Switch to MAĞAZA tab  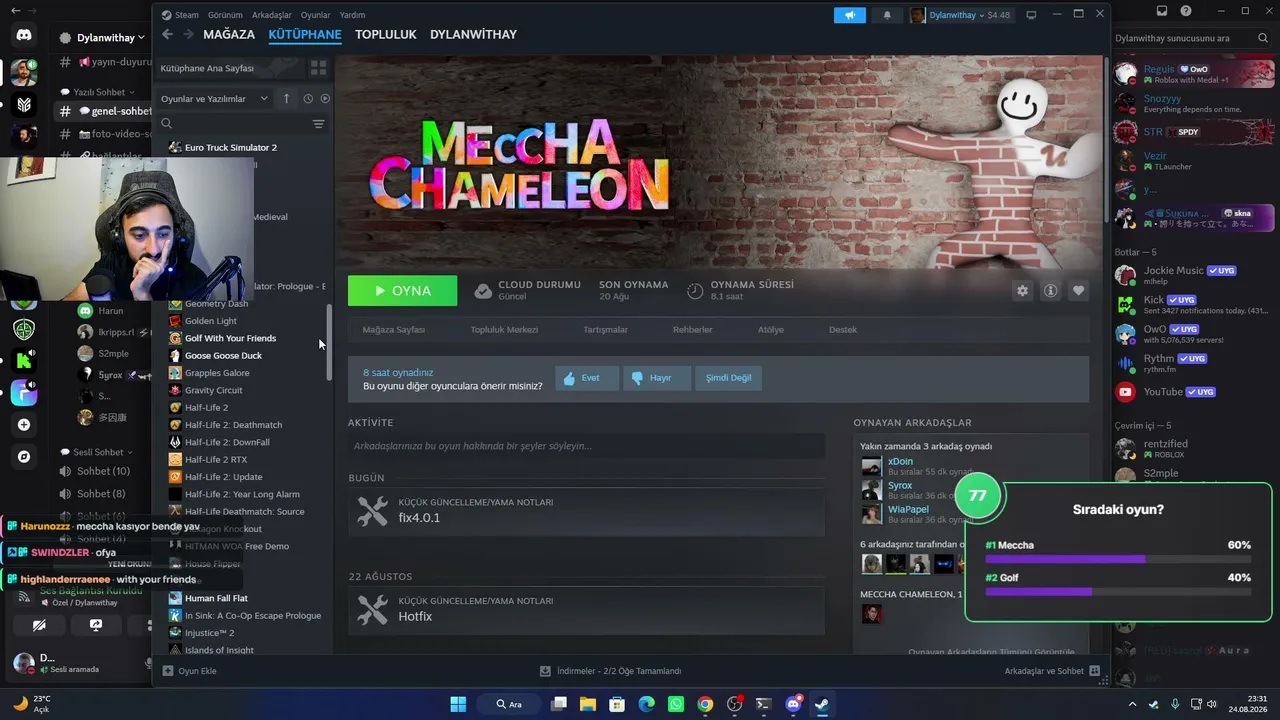(x=229, y=34)
